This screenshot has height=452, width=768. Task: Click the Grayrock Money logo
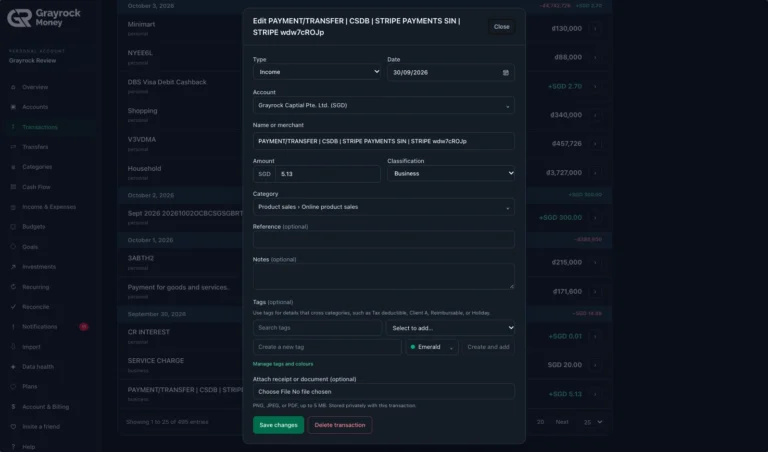point(44,18)
